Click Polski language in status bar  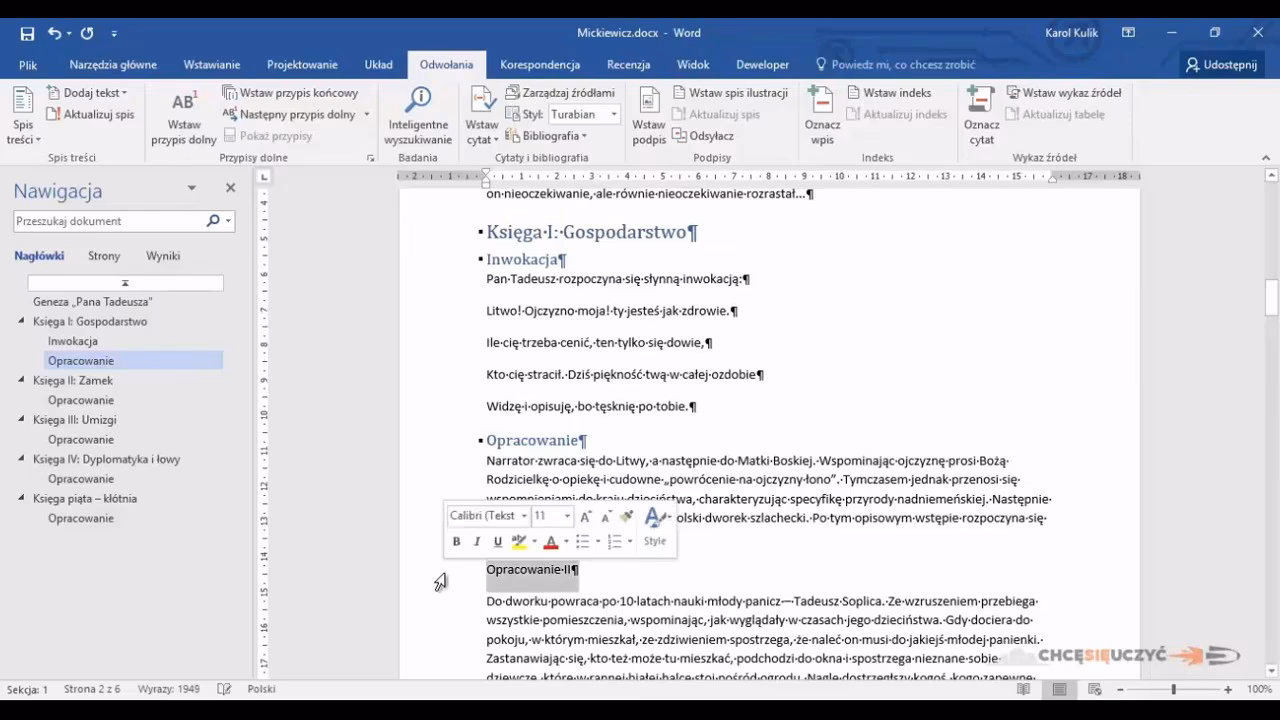261,689
